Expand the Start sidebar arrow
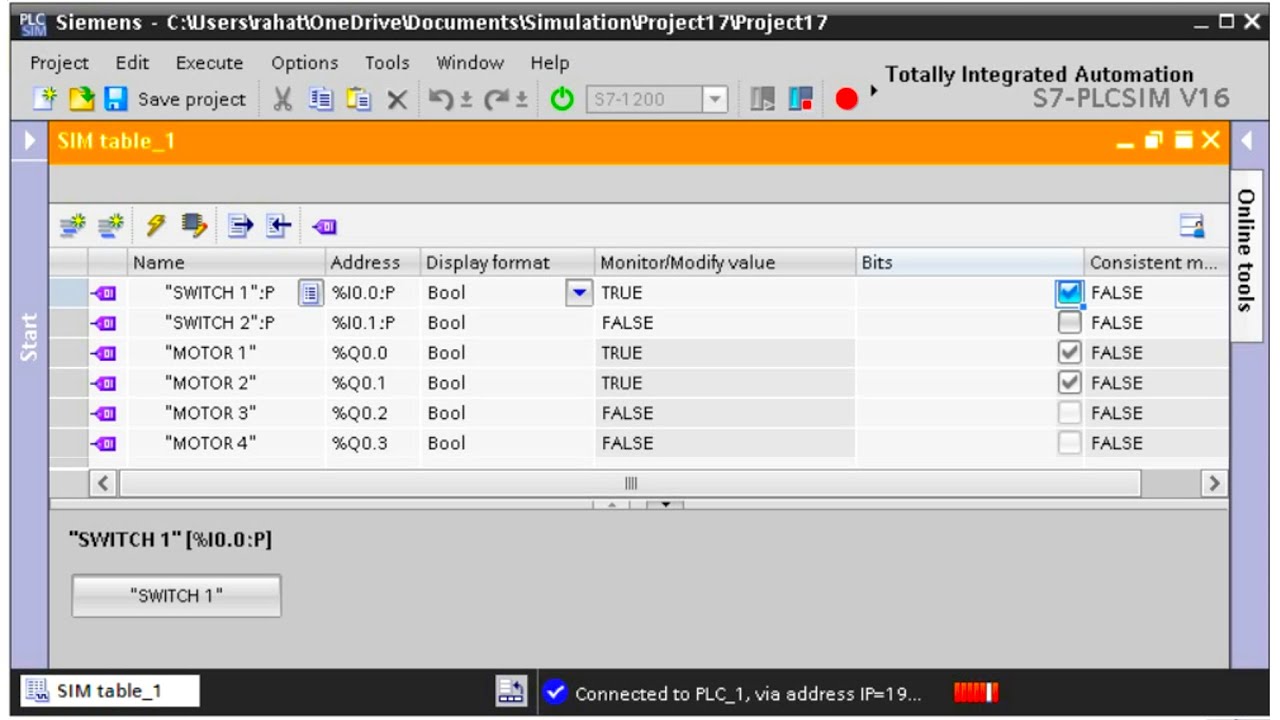The height and width of the screenshot is (720, 1280). (29, 141)
